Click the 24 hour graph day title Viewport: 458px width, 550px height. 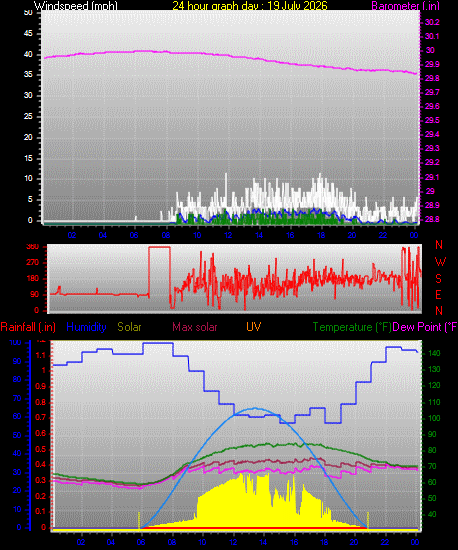pos(250,6)
